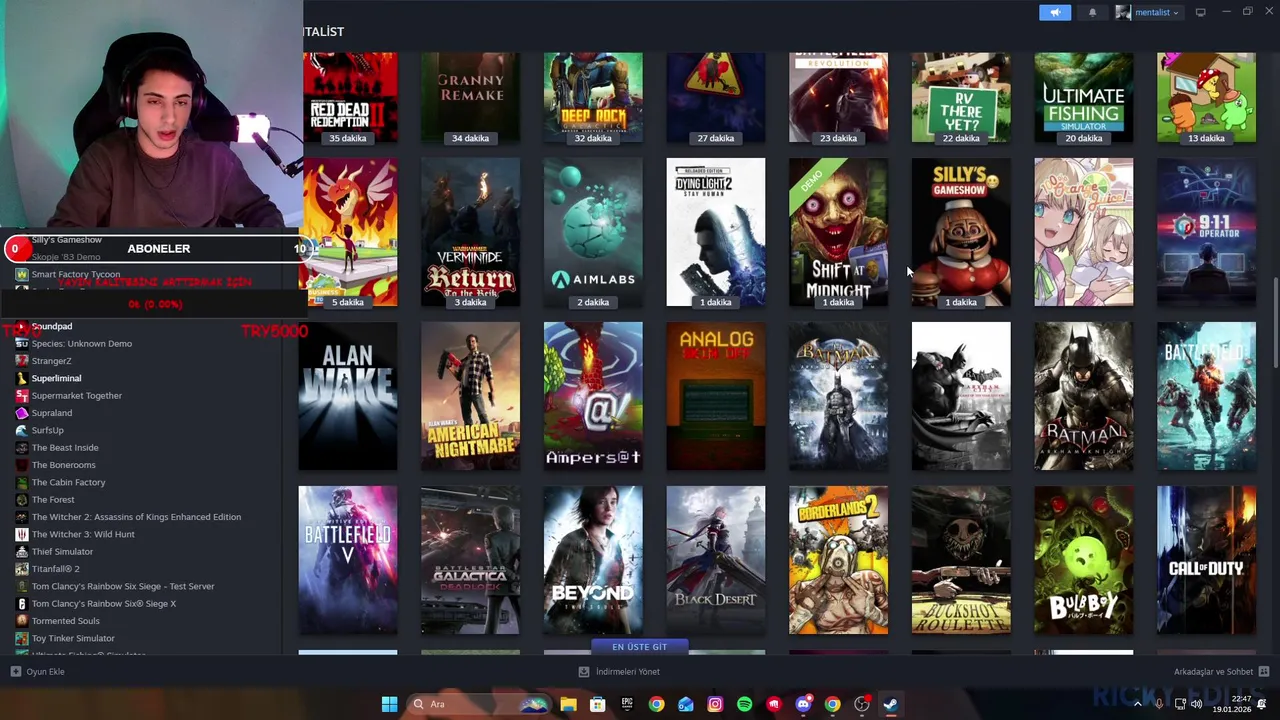Select the Borderlands 2 game cover
Image resolution: width=1280 pixels, height=720 pixels.
tap(838, 560)
